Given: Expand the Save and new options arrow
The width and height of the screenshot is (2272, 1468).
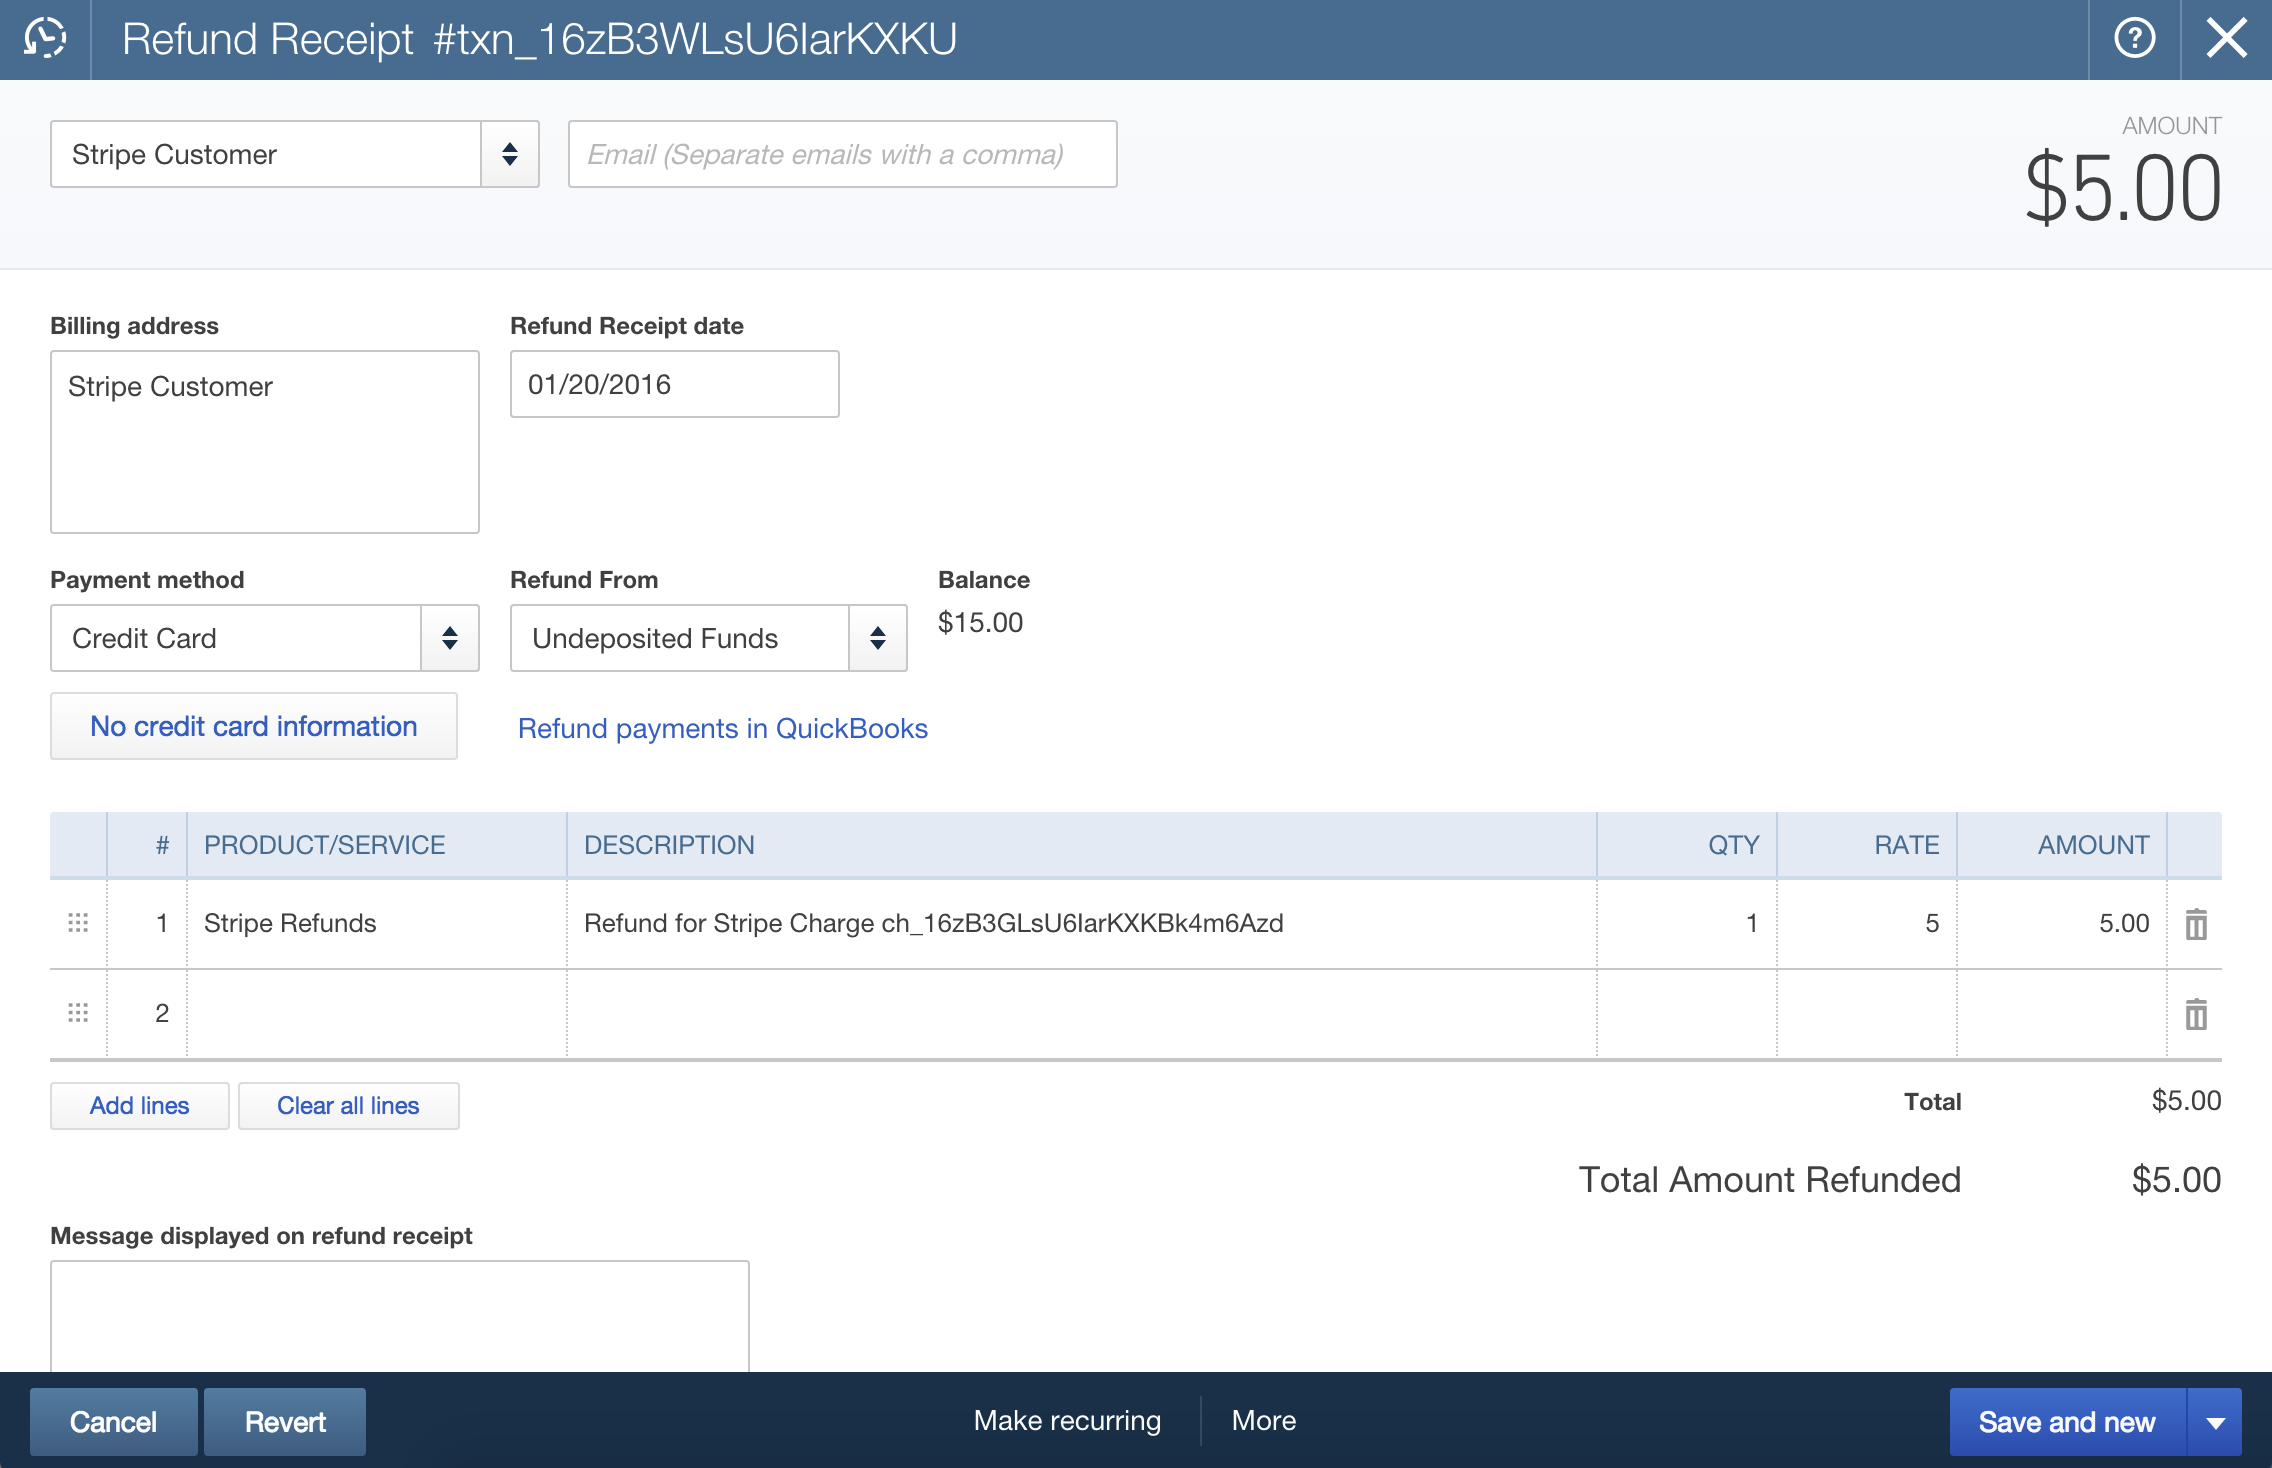Looking at the screenshot, I should [2215, 1422].
